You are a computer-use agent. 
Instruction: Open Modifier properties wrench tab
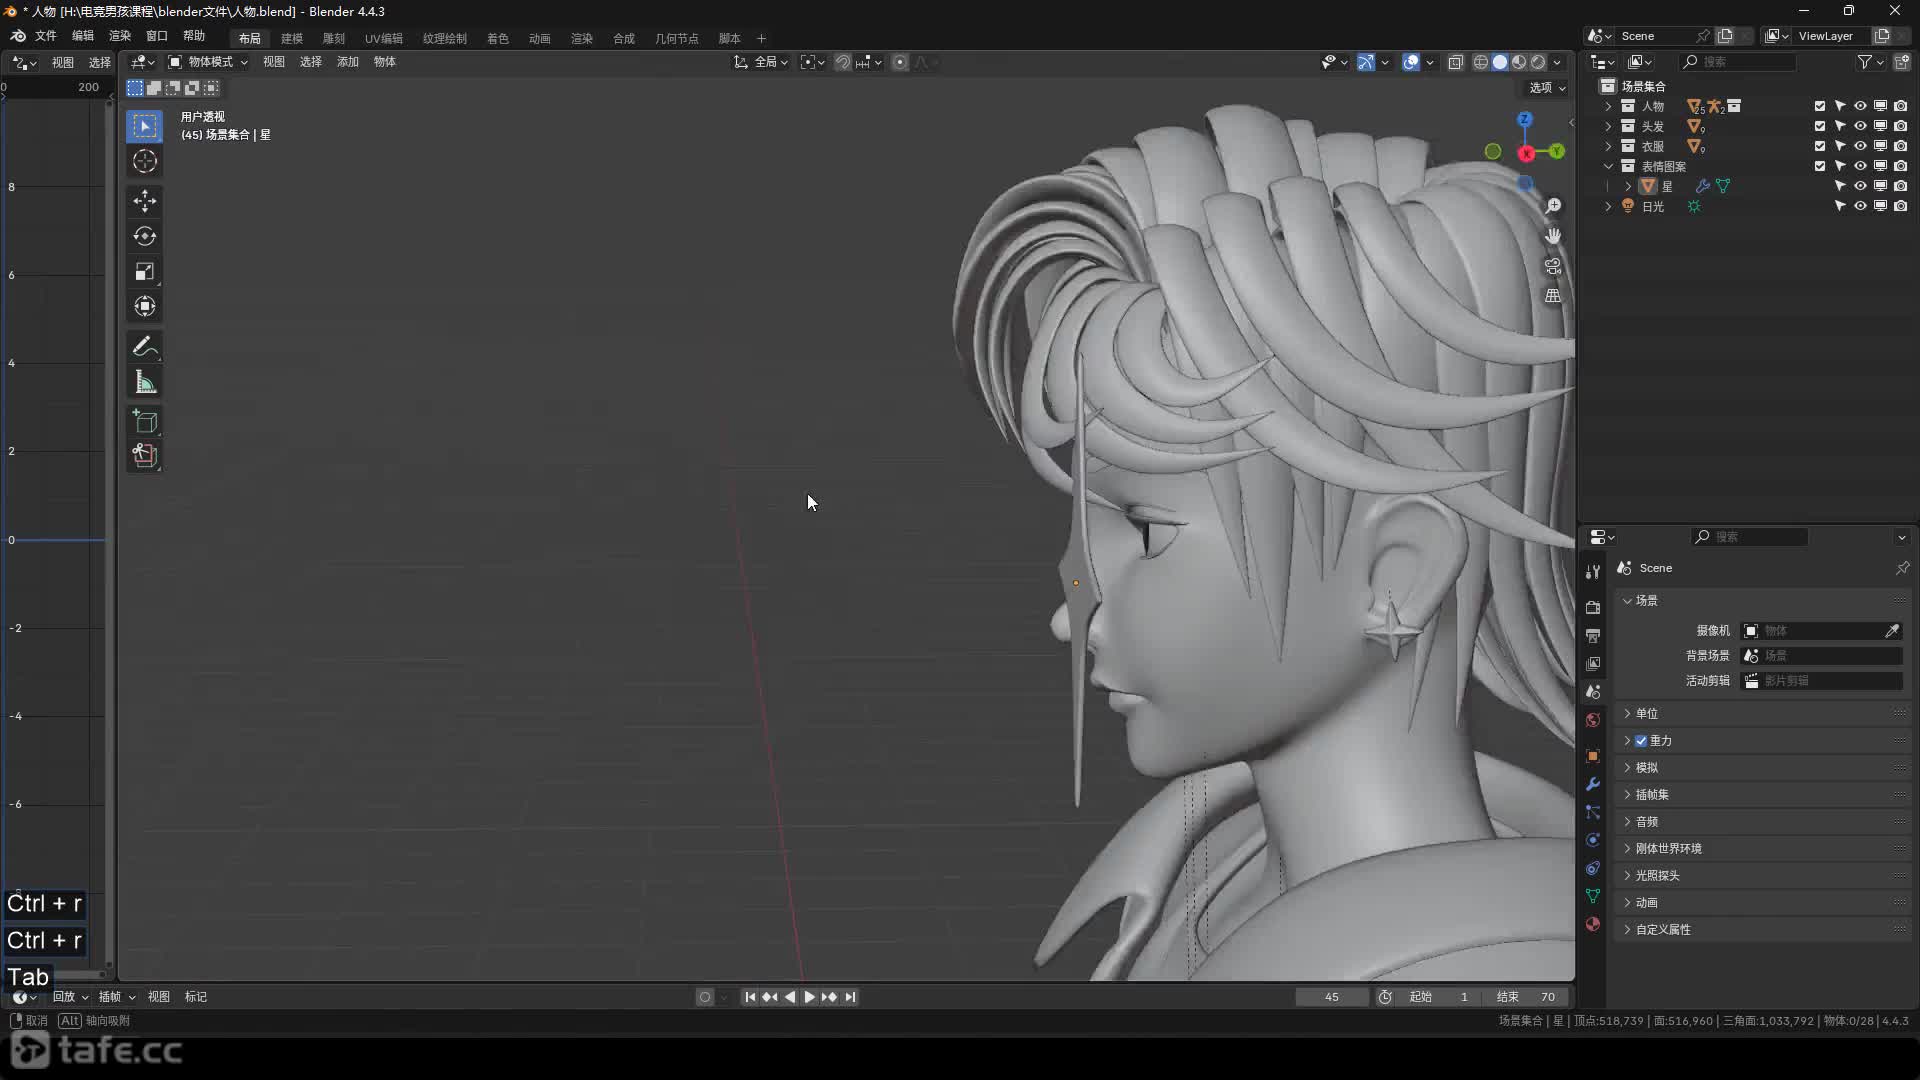tap(1593, 784)
